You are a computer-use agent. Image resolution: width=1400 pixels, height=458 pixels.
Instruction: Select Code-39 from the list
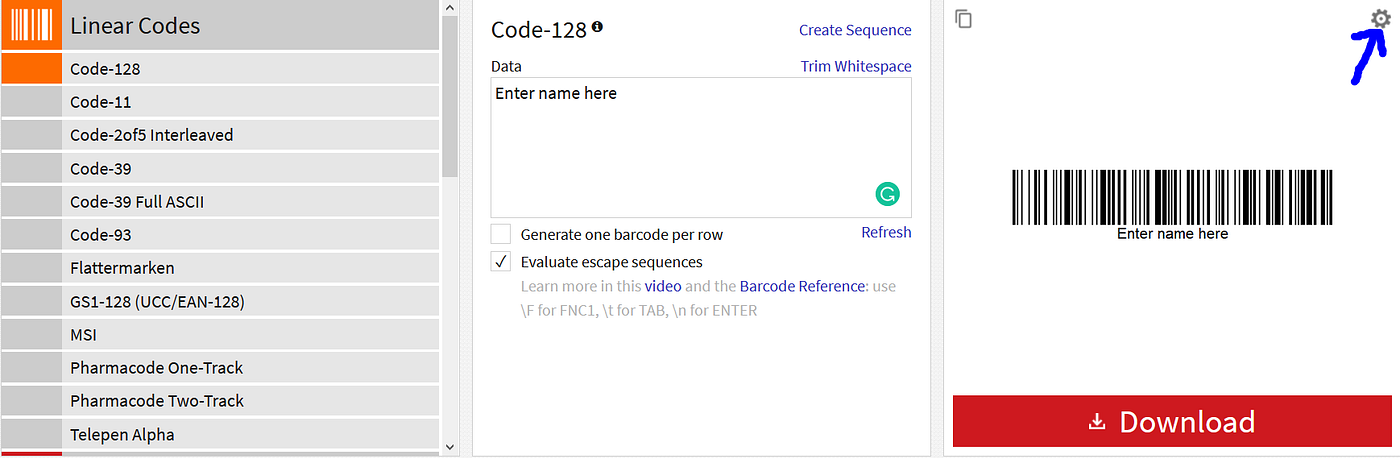[220, 168]
